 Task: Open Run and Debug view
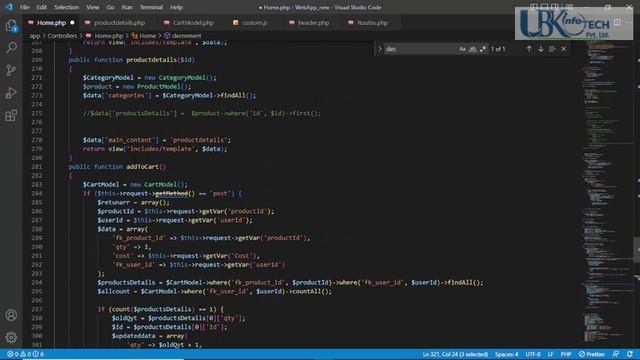(11, 93)
